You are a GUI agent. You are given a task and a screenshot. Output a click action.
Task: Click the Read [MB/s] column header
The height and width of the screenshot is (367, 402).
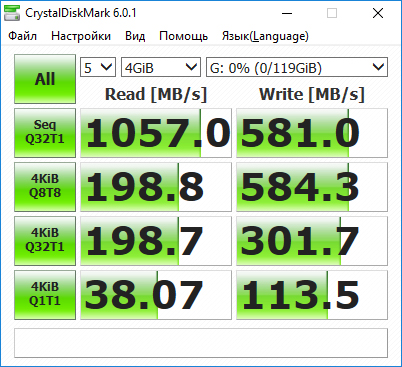click(156, 94)
